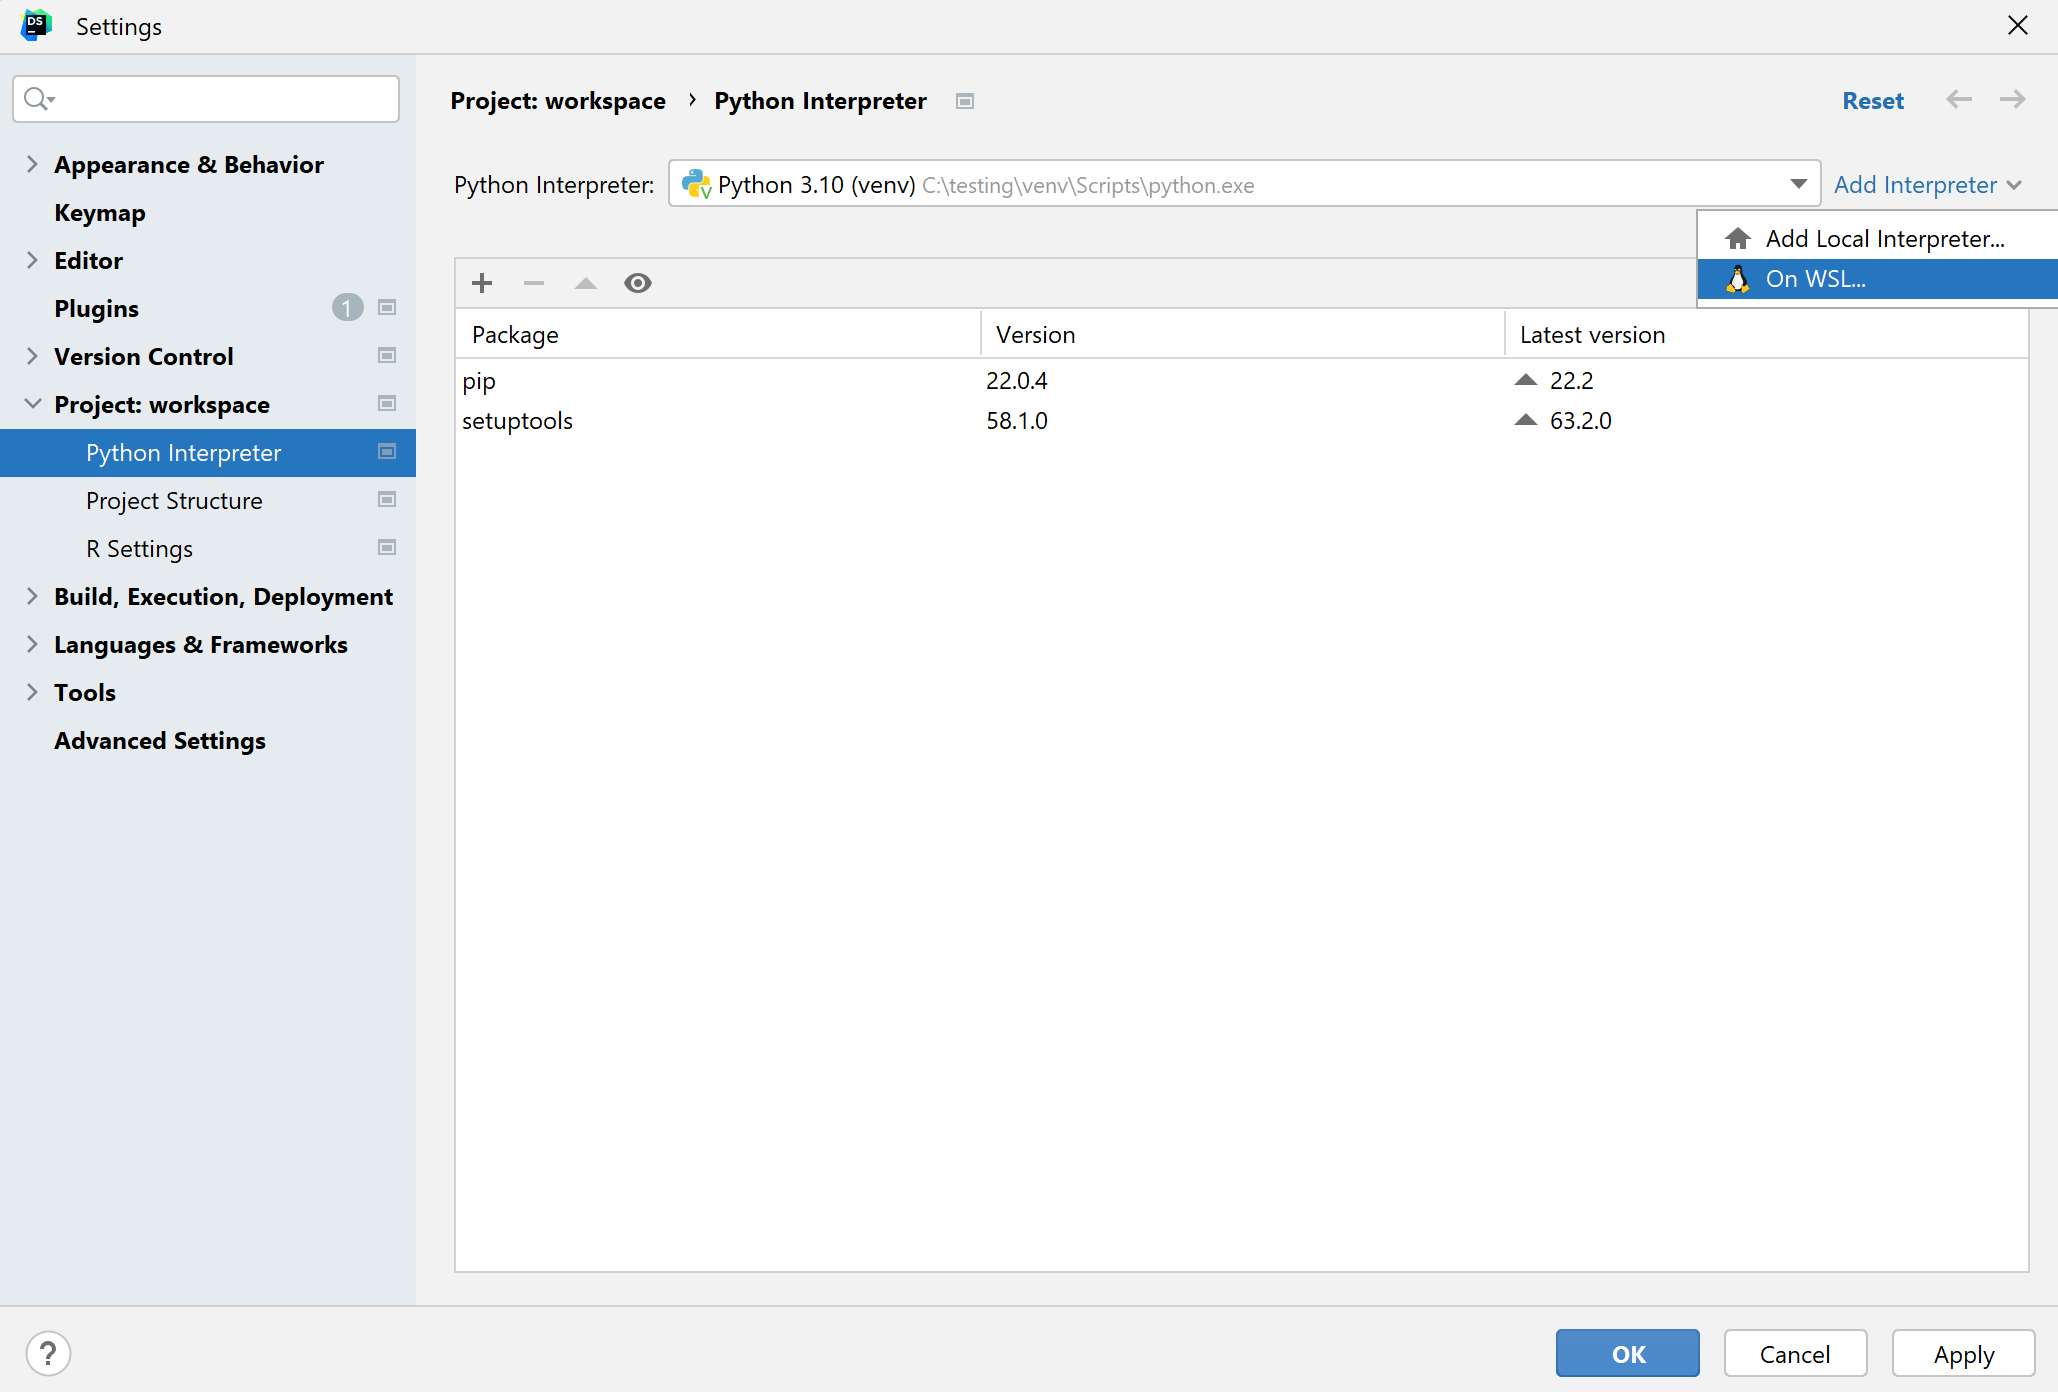Viewport: 2058px width, 1392px height.
Task: Open the Python Interpreter dropdown list
Action: tap(1797, 184)
